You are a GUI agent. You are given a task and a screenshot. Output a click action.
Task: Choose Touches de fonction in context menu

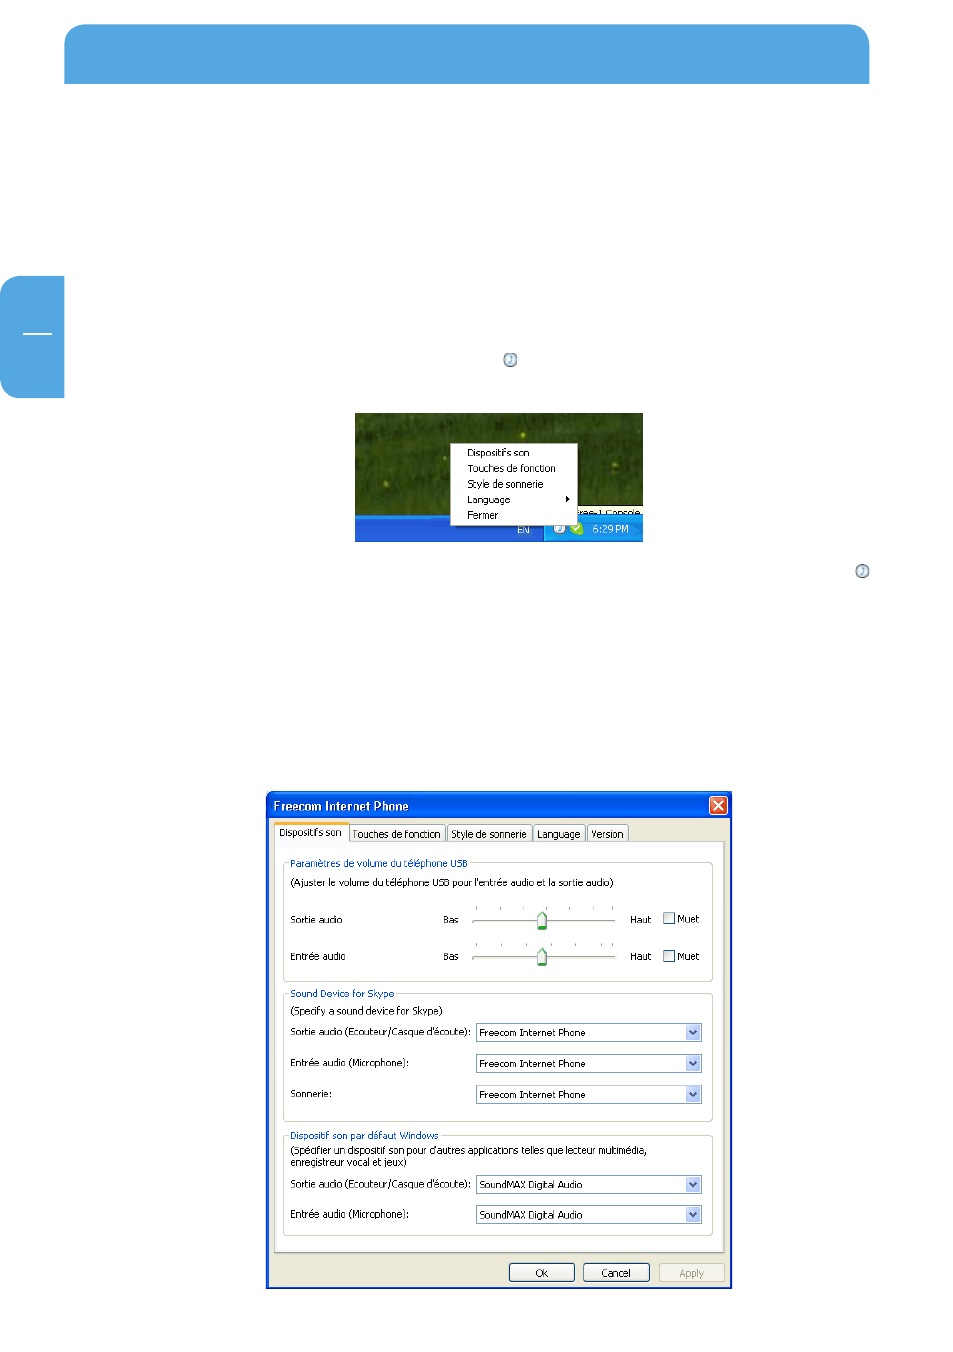[511, 468]
